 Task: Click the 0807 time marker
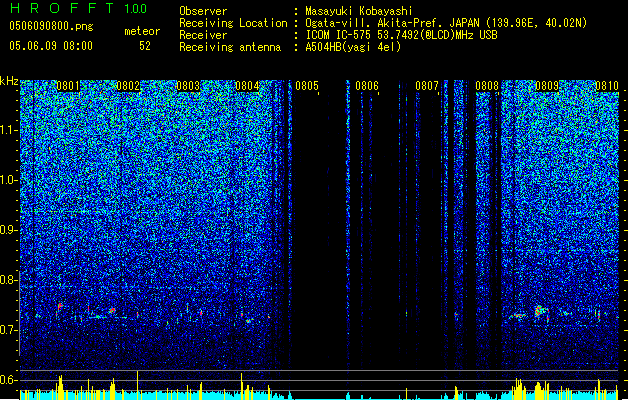tap(427, 86)
